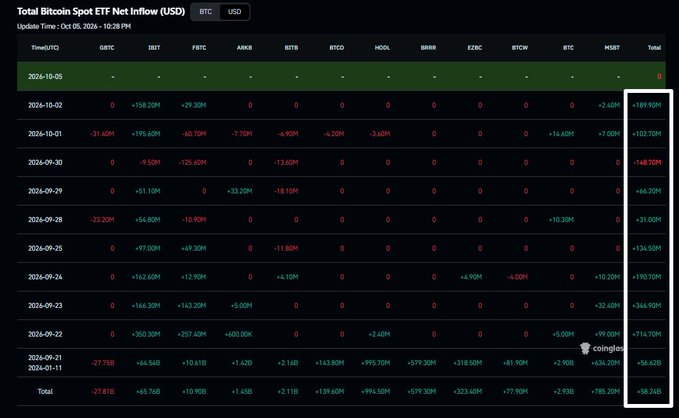This screenshot has width=679, height=418.
Task: Click the +4.90M EZBC value
Action: [x=471, y=277]
